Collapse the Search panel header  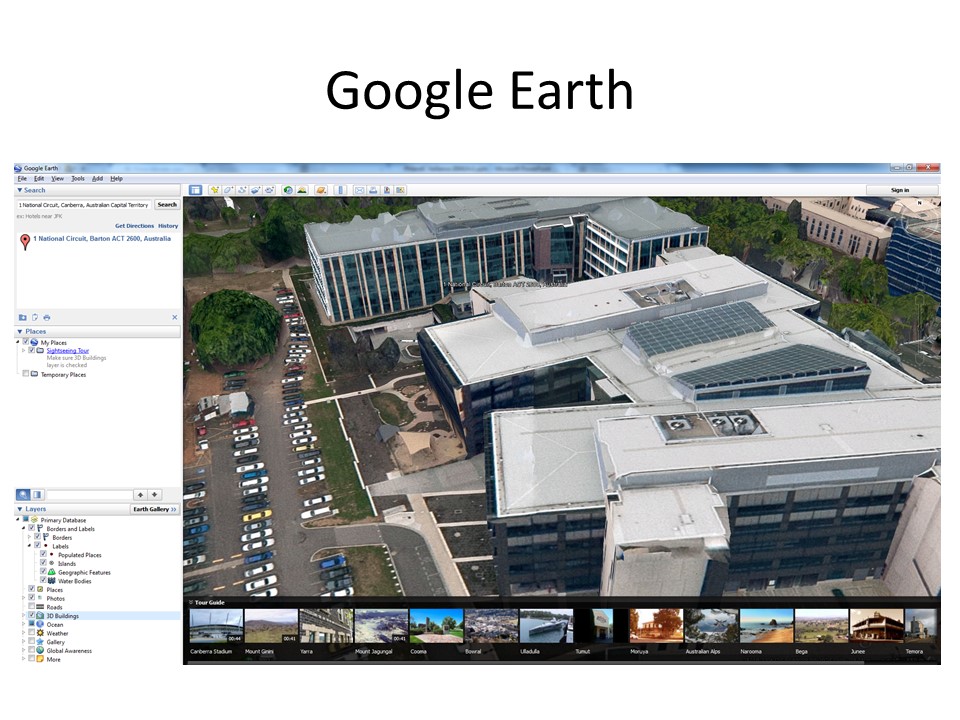pyautogui.click(x=98, y=190)
